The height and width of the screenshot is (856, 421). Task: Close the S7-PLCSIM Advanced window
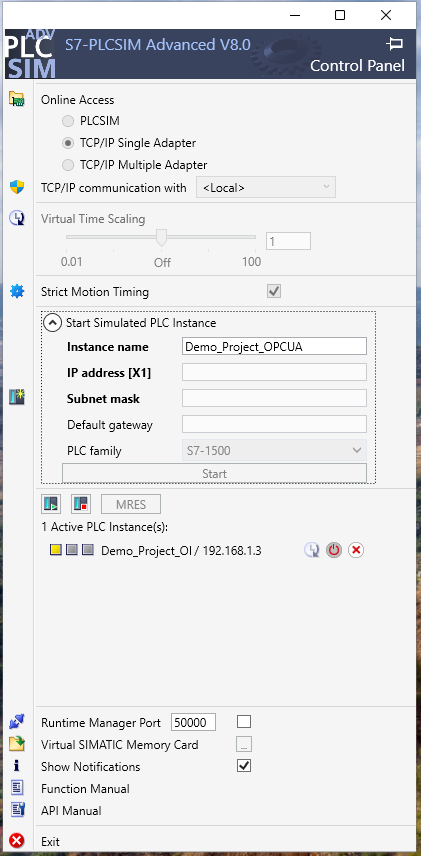(x=386, y=15)
